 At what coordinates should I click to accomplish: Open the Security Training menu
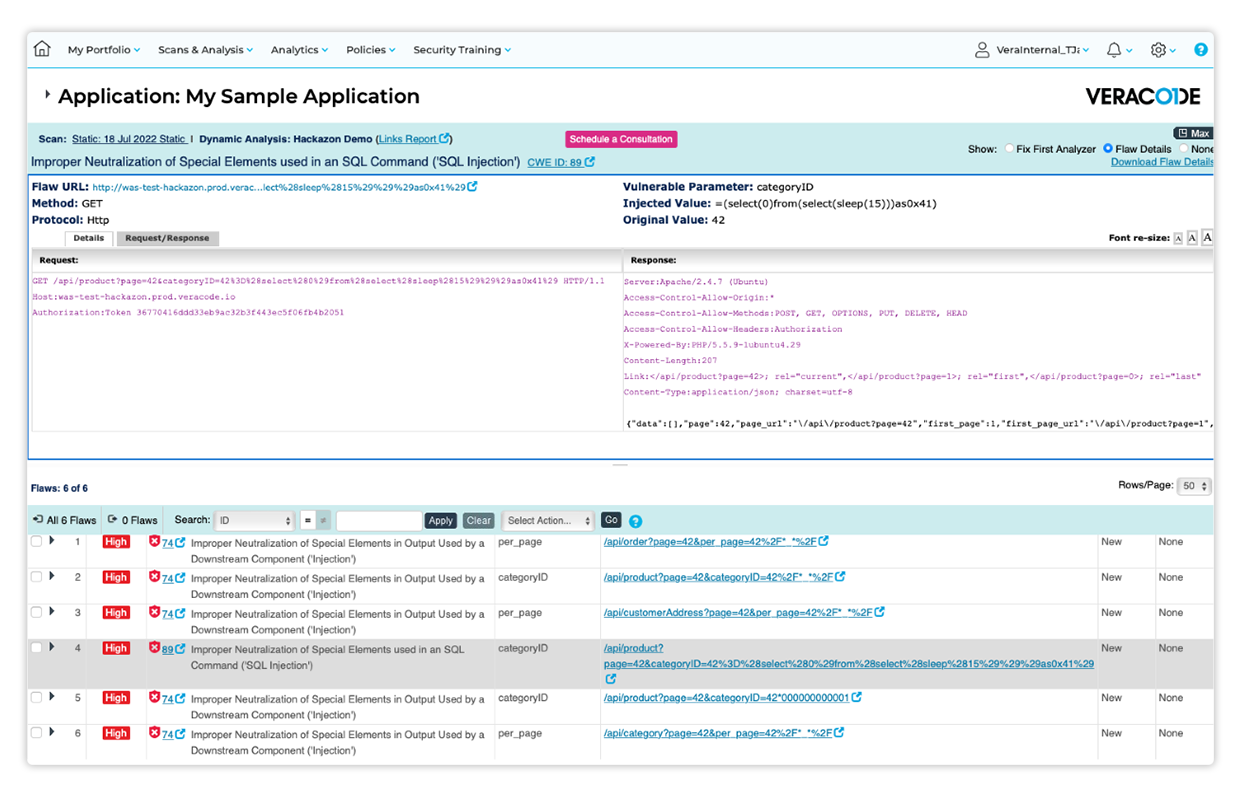tap(462, 50)
